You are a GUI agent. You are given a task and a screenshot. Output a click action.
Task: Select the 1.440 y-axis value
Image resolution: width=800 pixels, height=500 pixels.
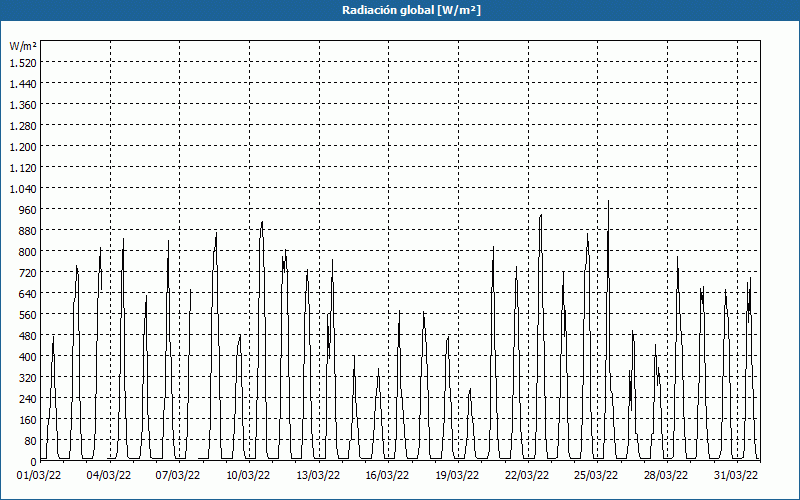pyautogui.click(x=23, y=84)
